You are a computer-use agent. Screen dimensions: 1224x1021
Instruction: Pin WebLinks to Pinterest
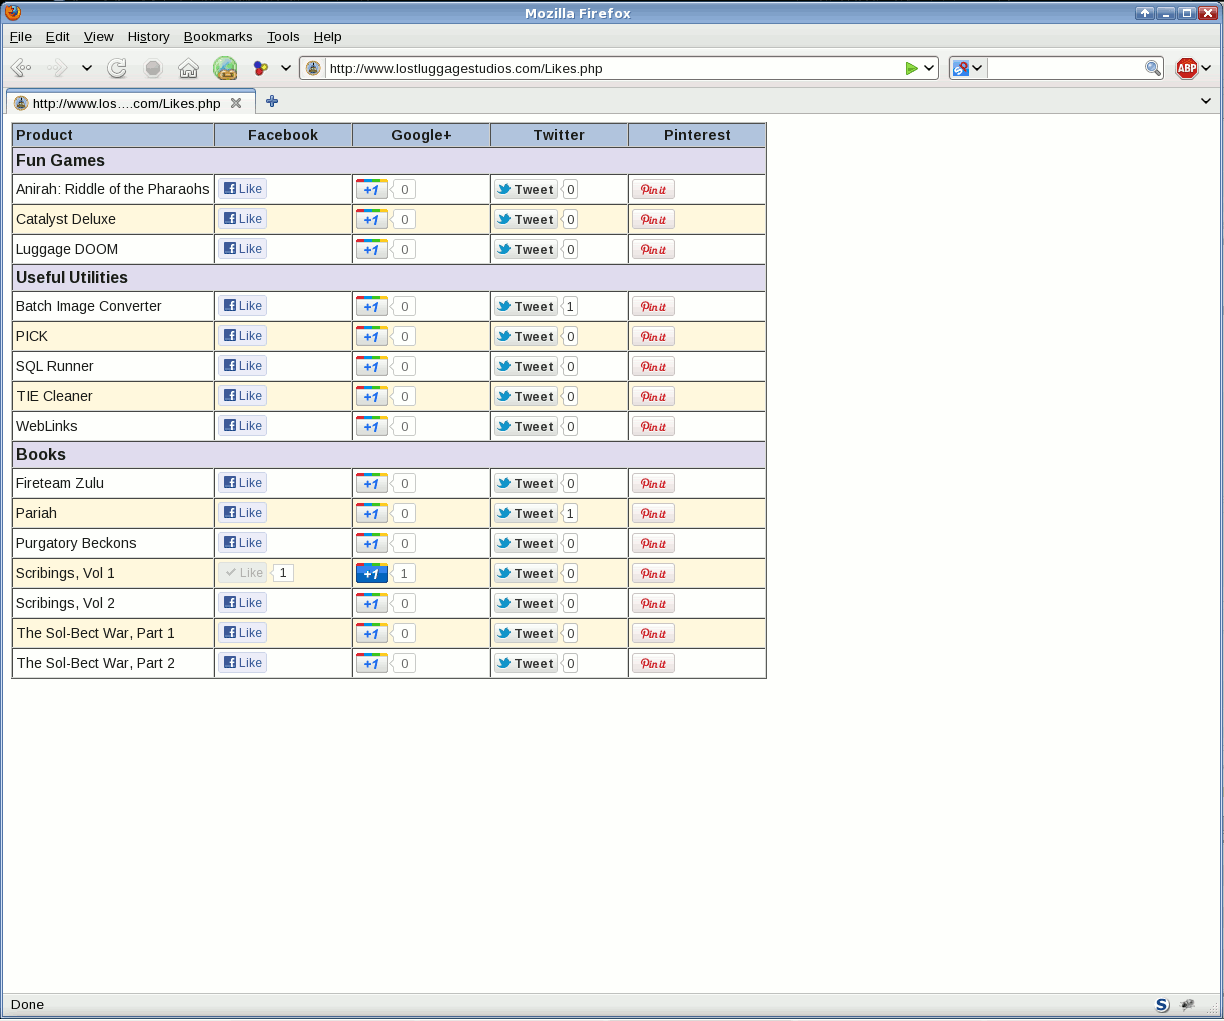[x=653, y=426]
